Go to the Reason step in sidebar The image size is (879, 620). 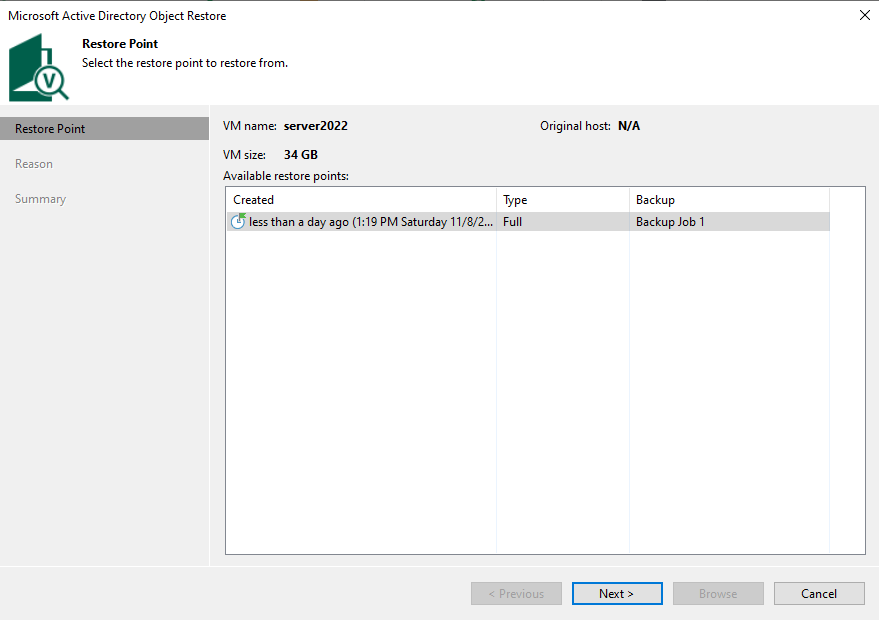[34, 164]
